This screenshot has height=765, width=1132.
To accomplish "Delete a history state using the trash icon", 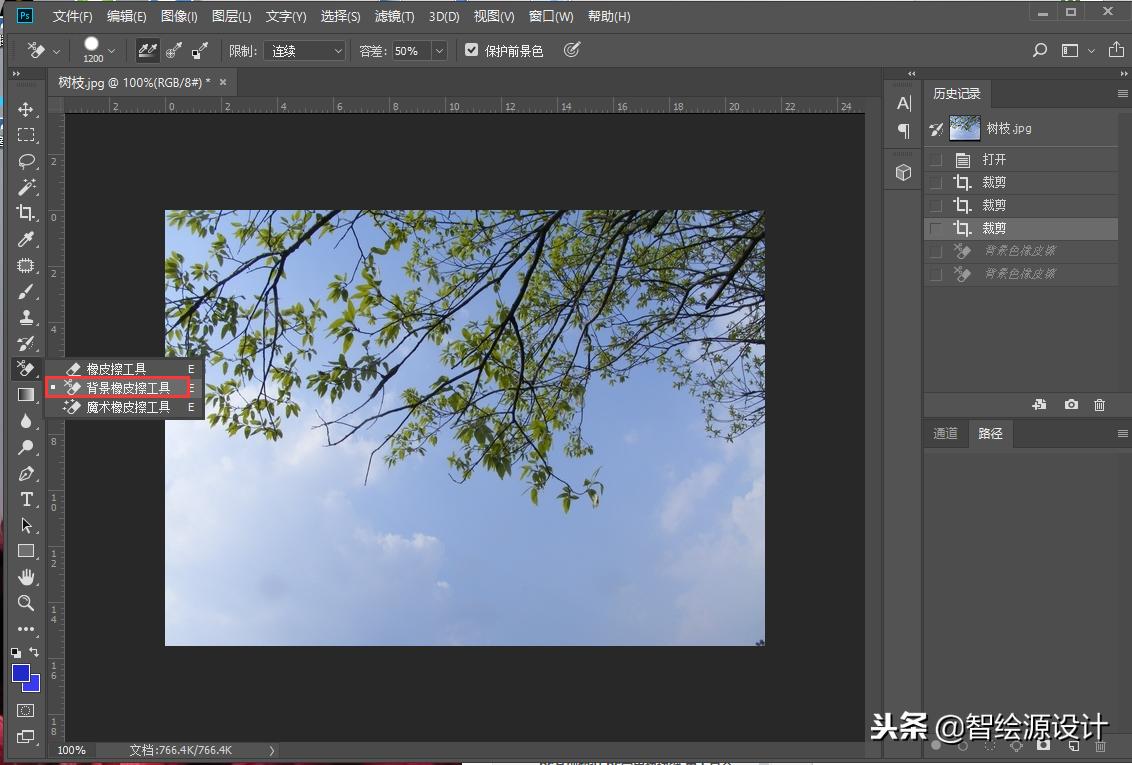I will [x=1099, y=404].
